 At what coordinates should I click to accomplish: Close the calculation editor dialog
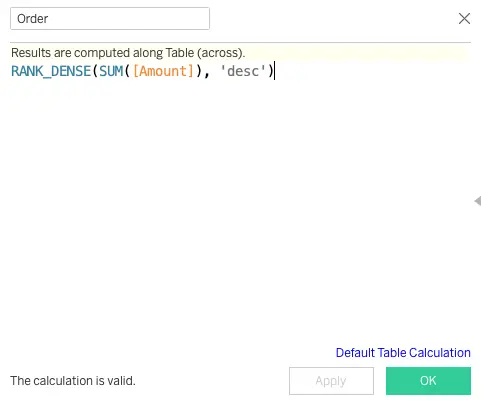[464, 19]
